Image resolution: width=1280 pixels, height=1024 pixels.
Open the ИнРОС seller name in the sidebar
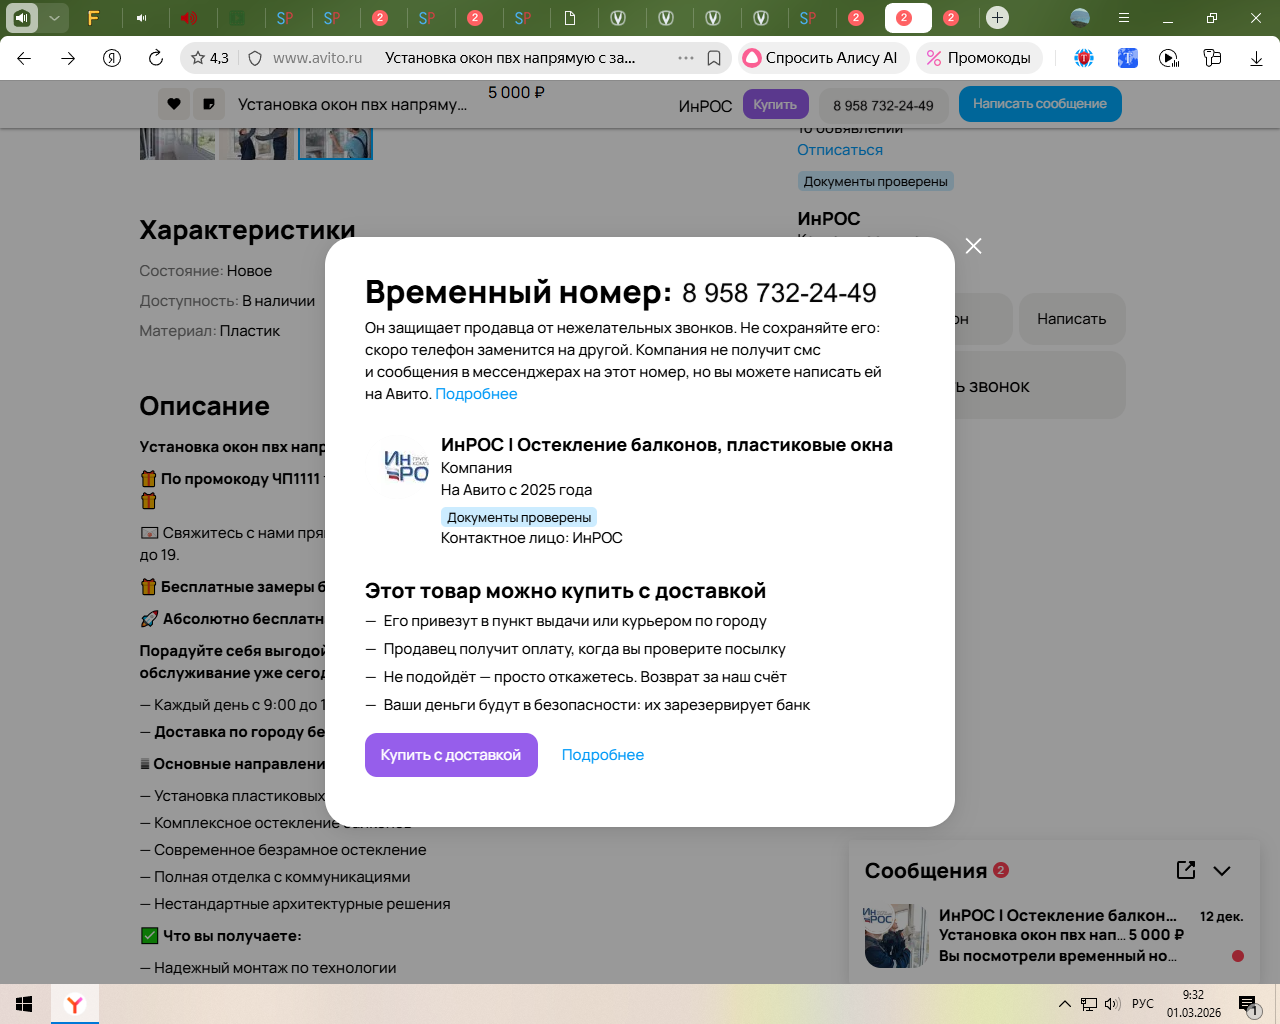tap(829, 219)
